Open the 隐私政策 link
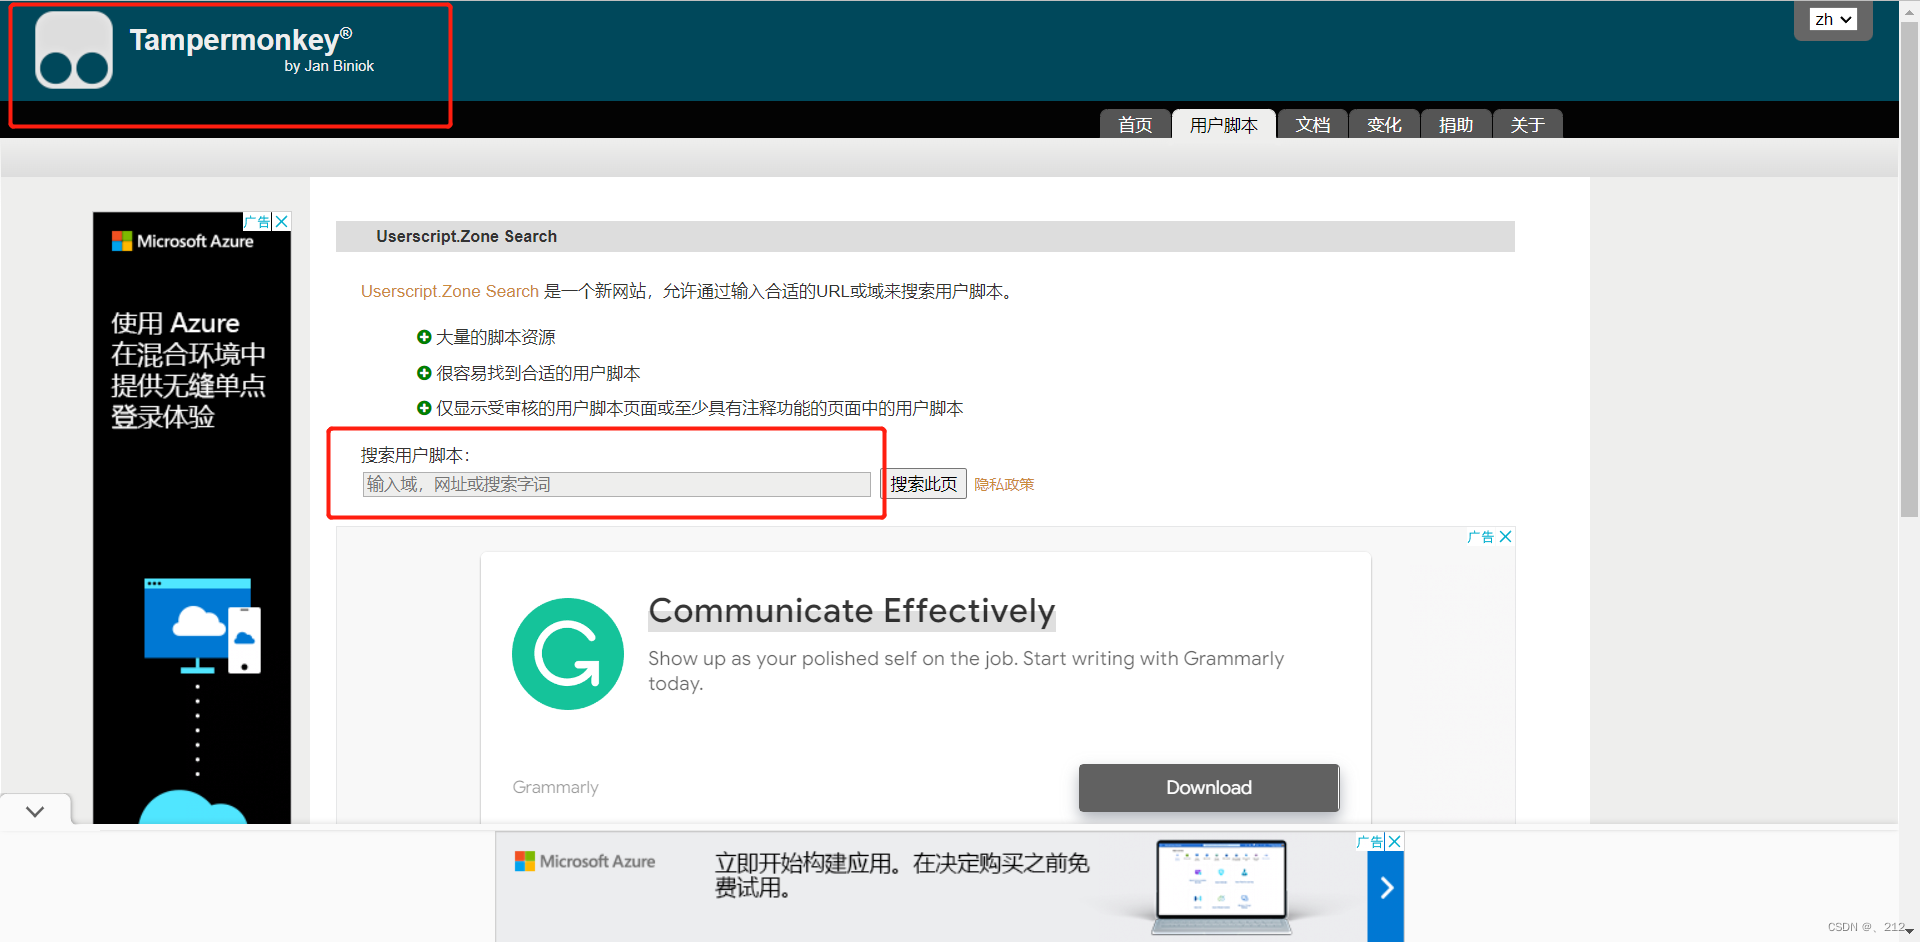 click(1004, 484)
